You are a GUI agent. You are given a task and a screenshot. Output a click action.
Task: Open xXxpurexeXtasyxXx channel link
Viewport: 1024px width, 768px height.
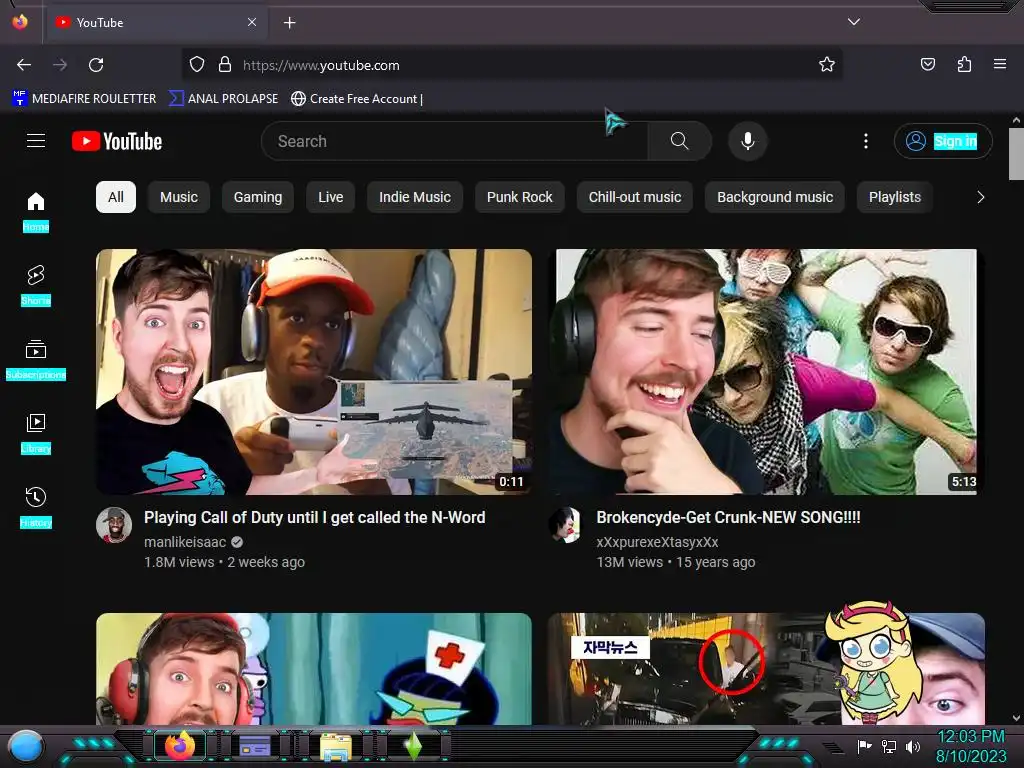(x=657, y=542)
